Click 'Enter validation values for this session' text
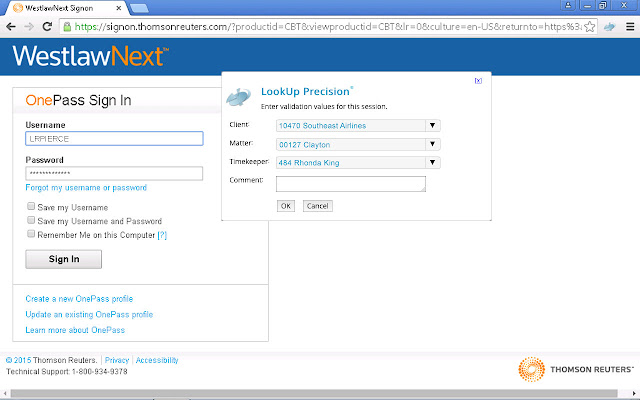The height and width of the screenshot is (400, 640). 324,107
